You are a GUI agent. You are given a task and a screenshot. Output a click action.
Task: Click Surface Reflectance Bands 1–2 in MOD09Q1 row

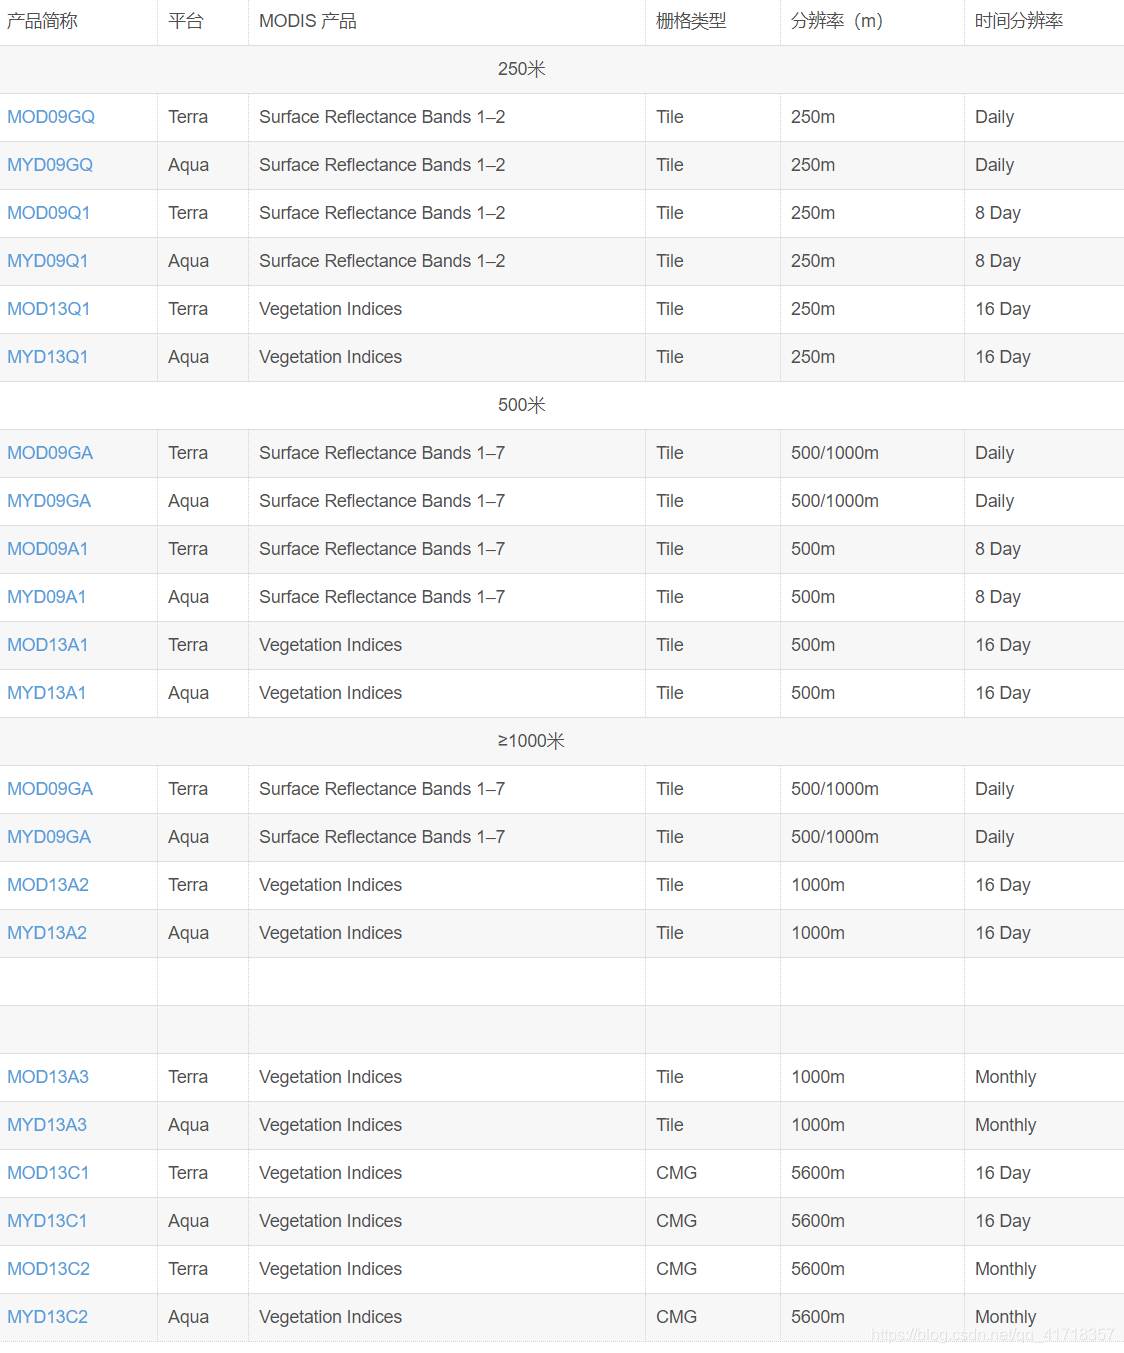pos(382,213)
